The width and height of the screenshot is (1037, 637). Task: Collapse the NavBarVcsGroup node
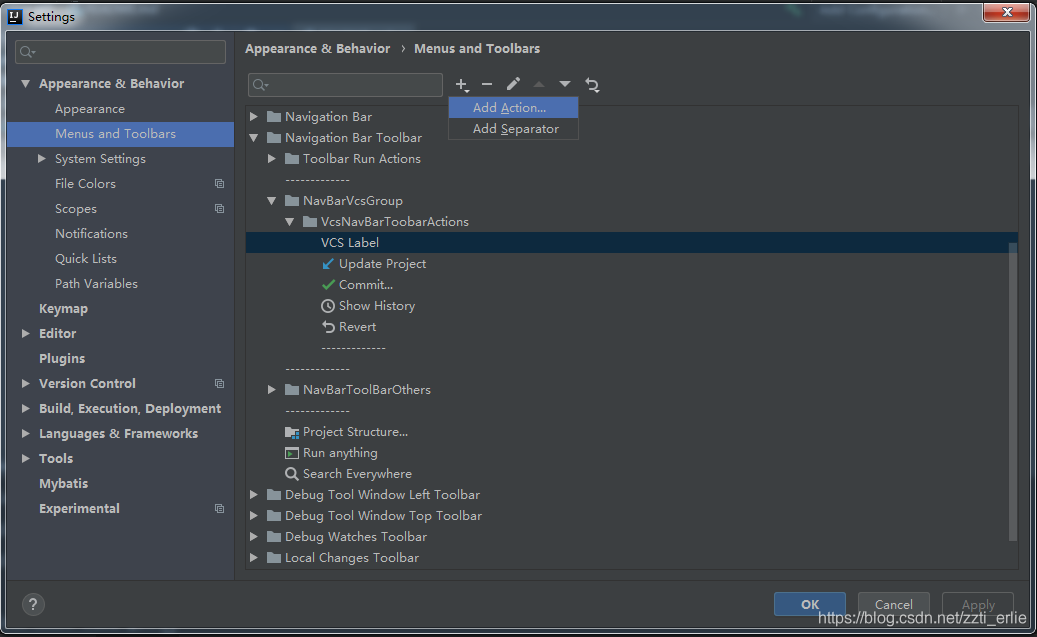pos(272,201)
